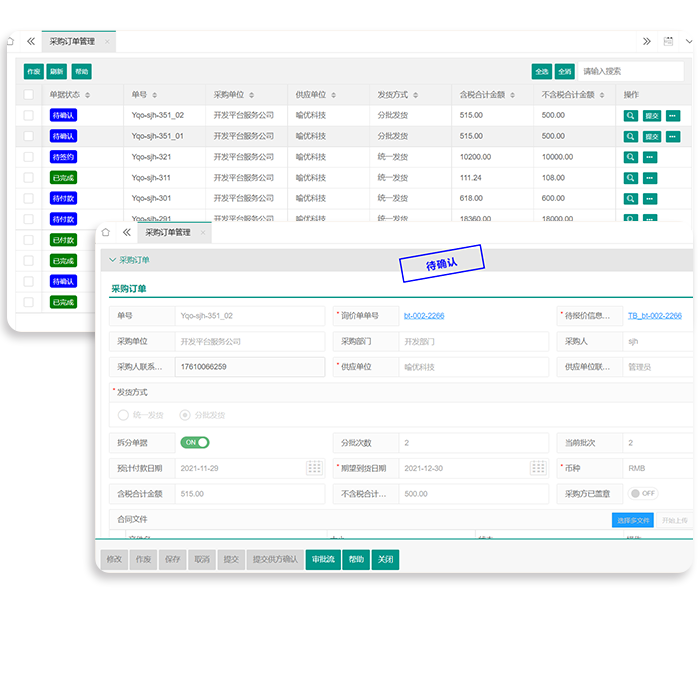The height and width of the screenshot is (700, 700).
Task: Sort by the 发货方式 column arrows
Action: (416, 95)
